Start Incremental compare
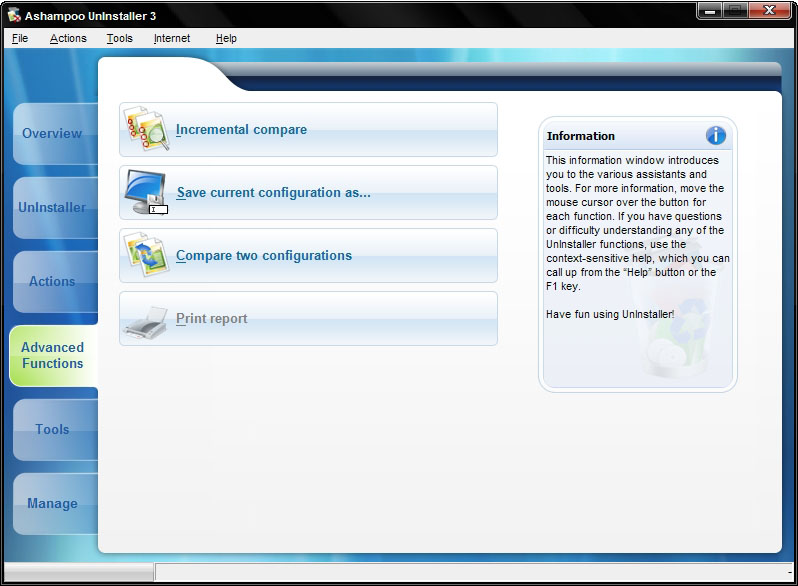Viewport: 798px width, 586px height. tap(308, 129)
